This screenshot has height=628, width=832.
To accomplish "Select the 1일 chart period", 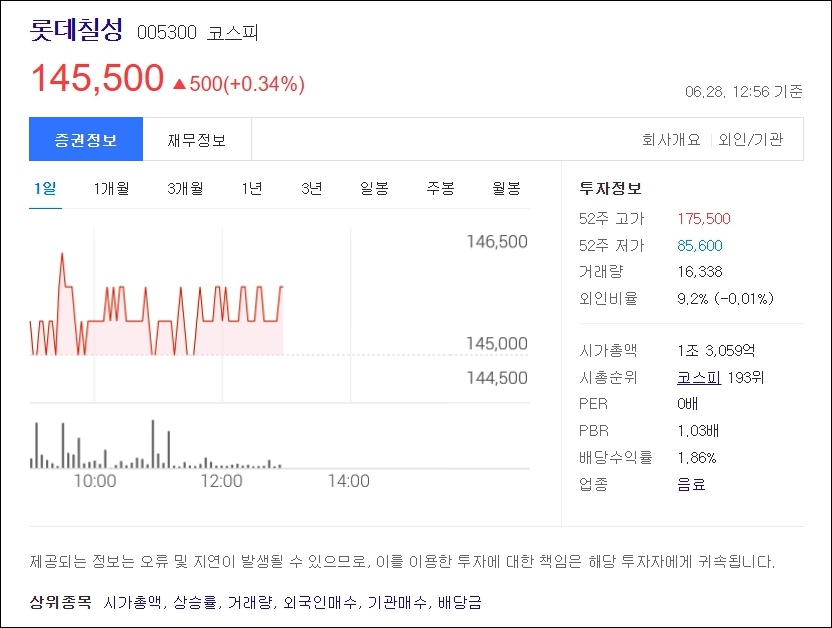I will click(45, 188).
